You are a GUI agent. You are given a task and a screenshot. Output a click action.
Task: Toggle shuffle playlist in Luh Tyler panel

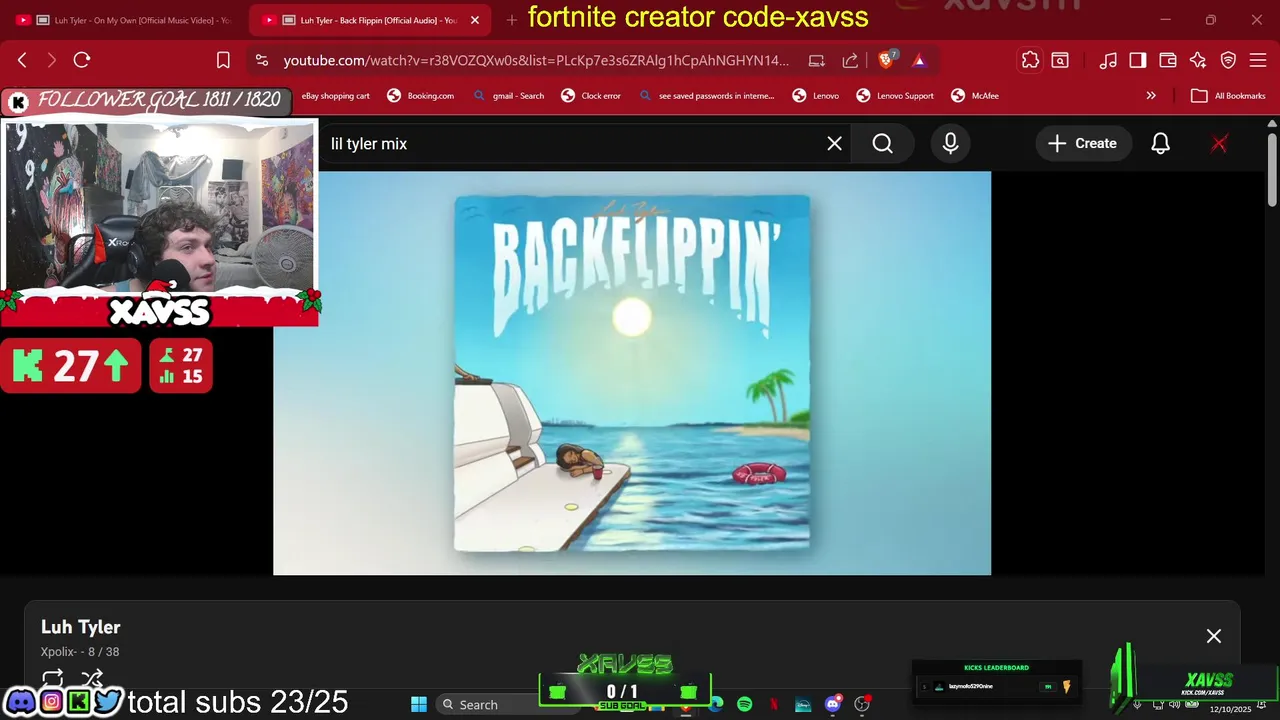click(92, 678)
